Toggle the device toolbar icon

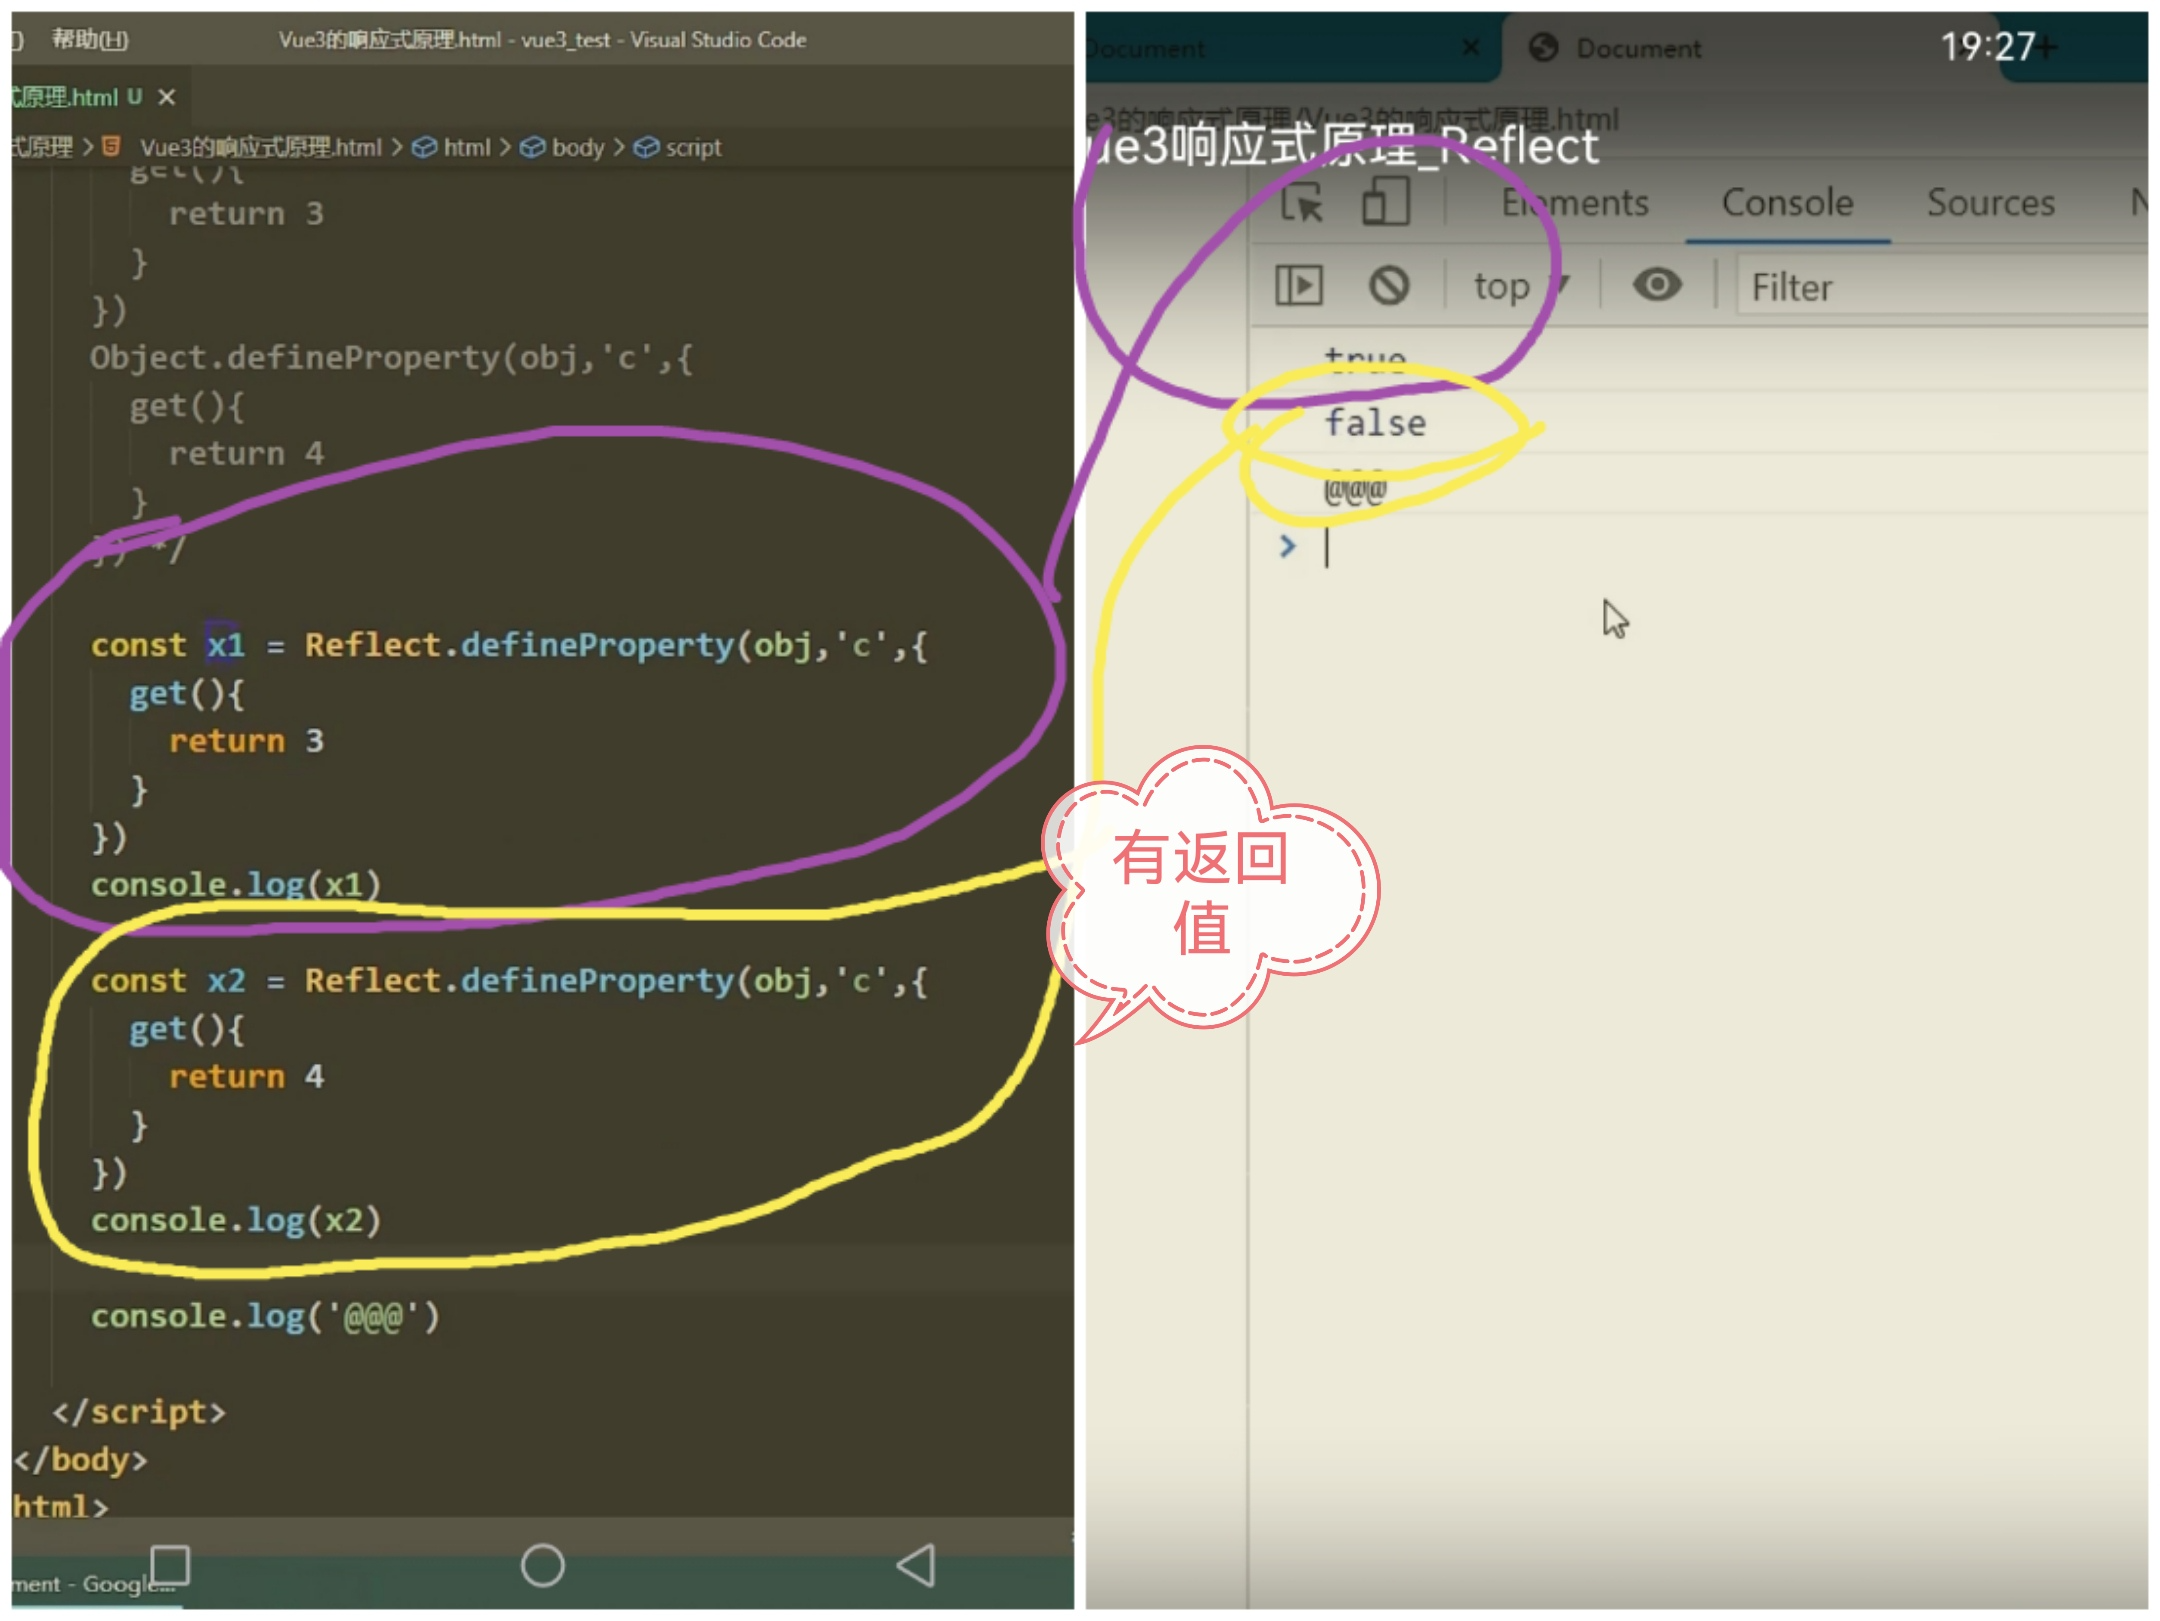(1385, 202)
